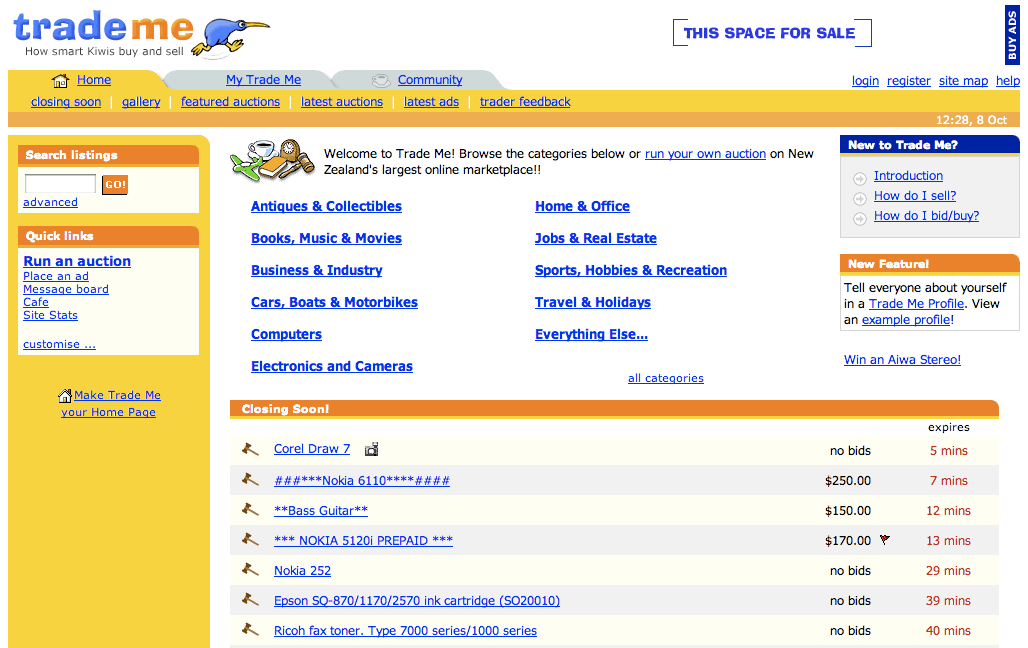1028x648 pixels.
Task: Open Sports, Hobbies & Recreation category
Action: coord(631,270)
